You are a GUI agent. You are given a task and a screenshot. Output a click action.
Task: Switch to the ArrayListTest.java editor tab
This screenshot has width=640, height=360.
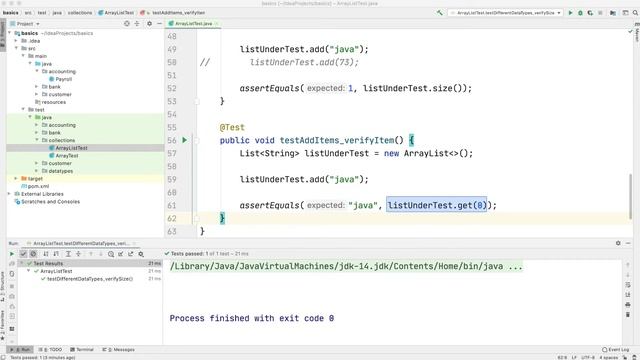[x=192, y=24]
